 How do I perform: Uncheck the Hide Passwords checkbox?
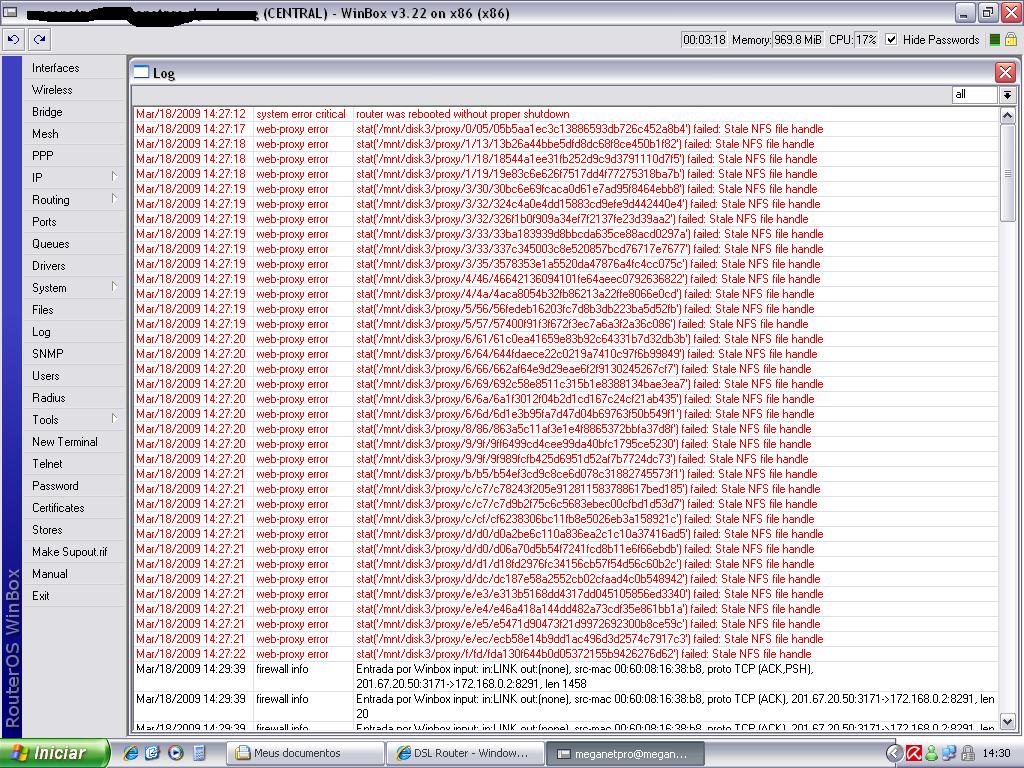pyautogui.click(x=891, y=40)
